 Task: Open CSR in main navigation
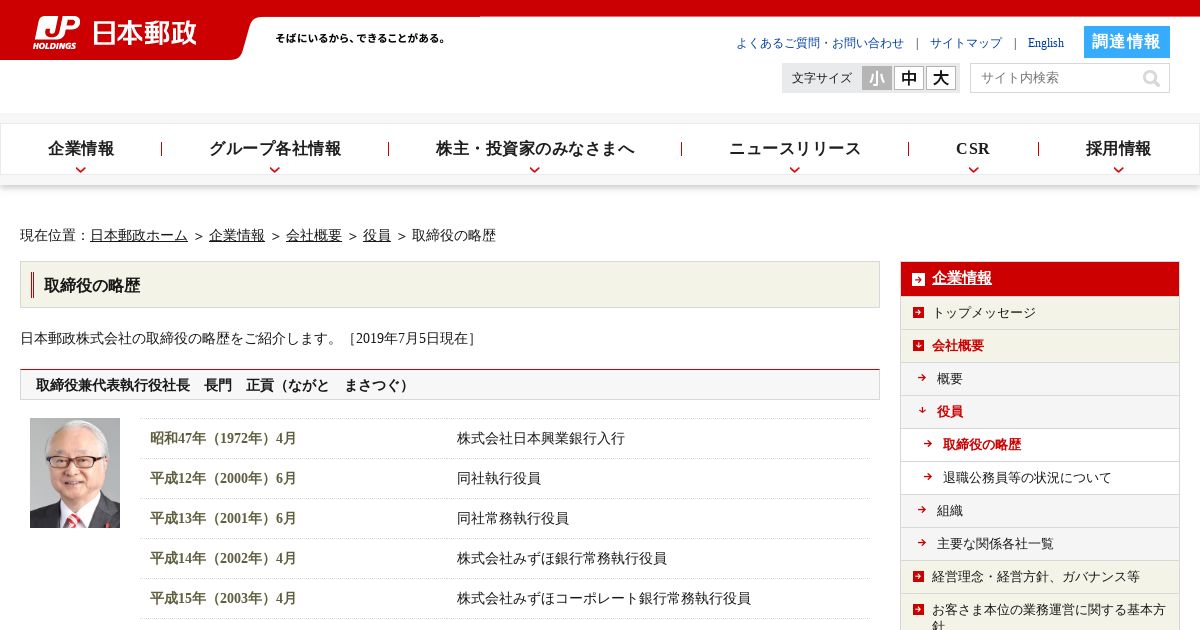point(973,149)
